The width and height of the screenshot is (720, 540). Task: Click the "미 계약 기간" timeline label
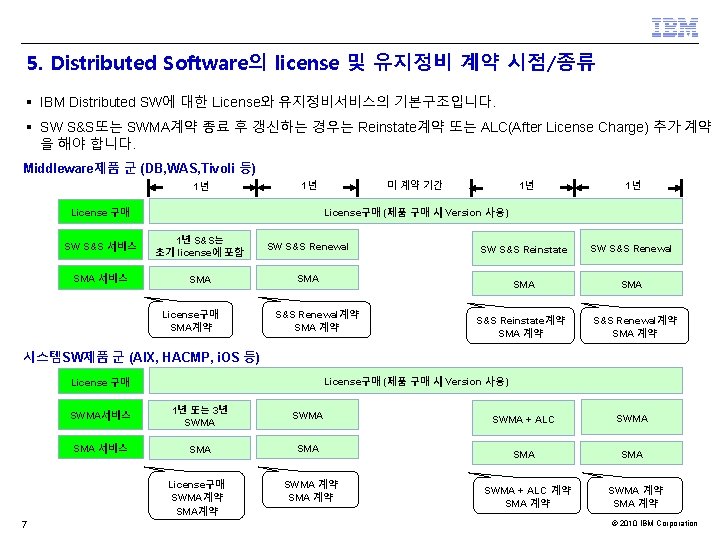tap(415, 185)
